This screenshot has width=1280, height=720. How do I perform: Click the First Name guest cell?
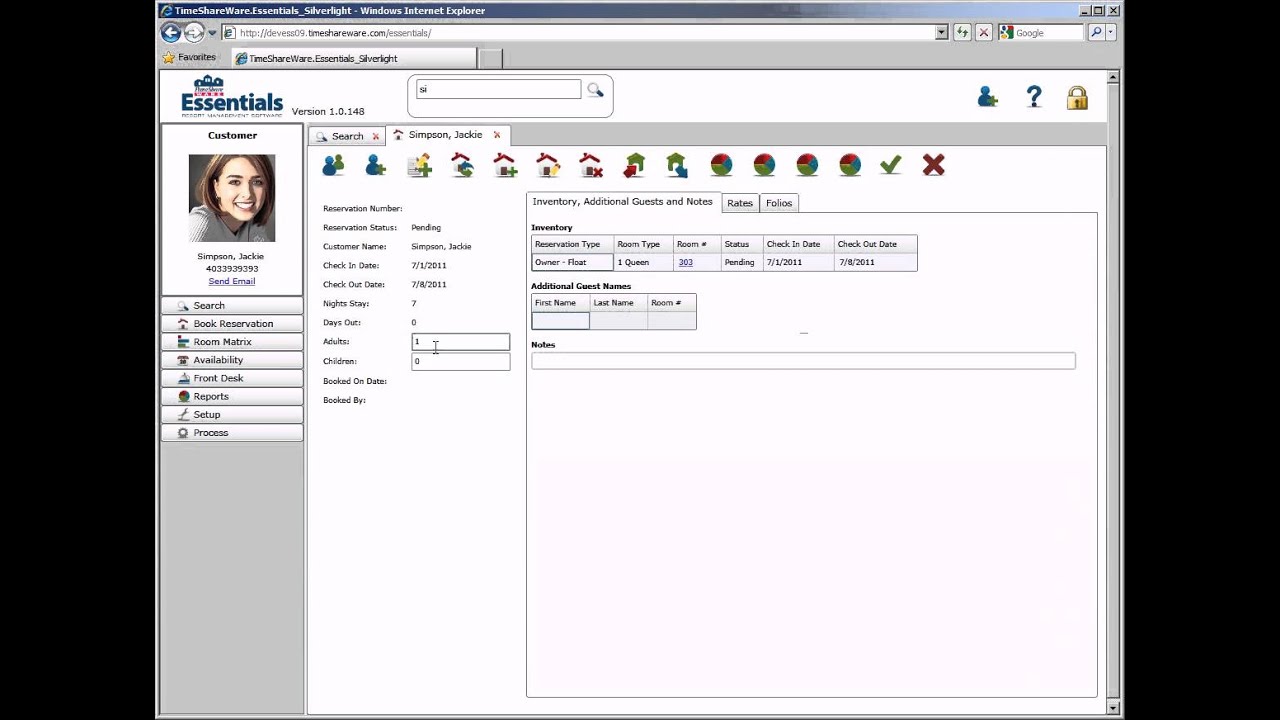click(x=560, y=321)
